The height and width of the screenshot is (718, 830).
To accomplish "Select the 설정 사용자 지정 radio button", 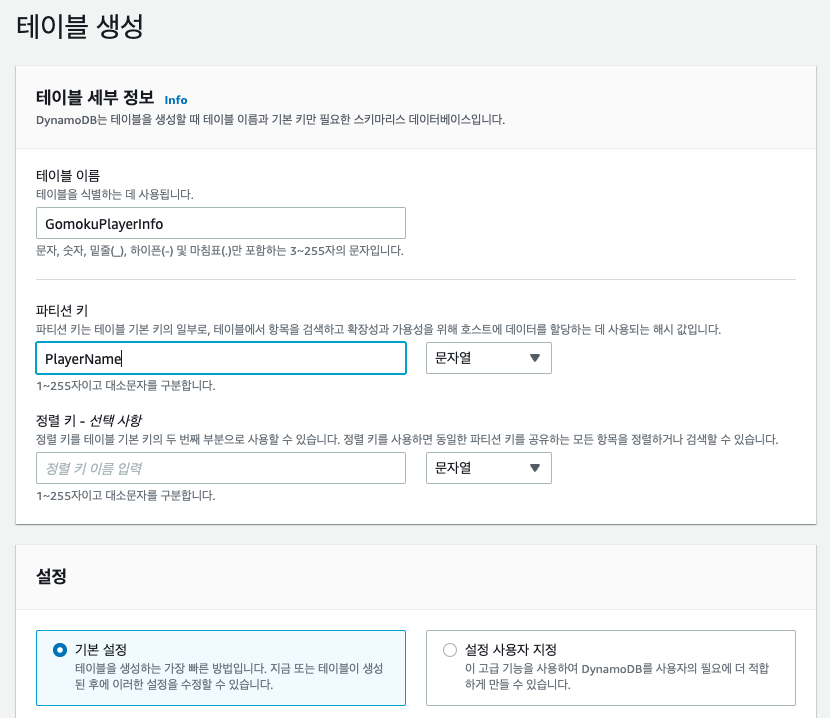I will (450, 650).
